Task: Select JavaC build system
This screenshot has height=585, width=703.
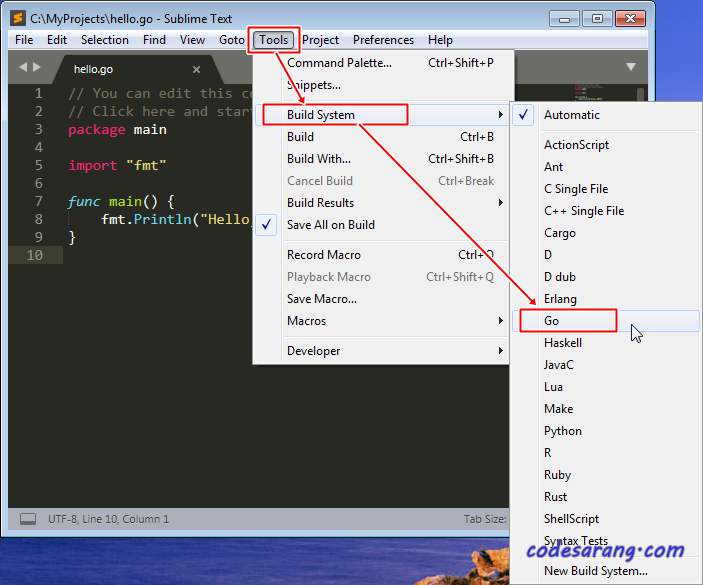Action: (x=606, y=364)
